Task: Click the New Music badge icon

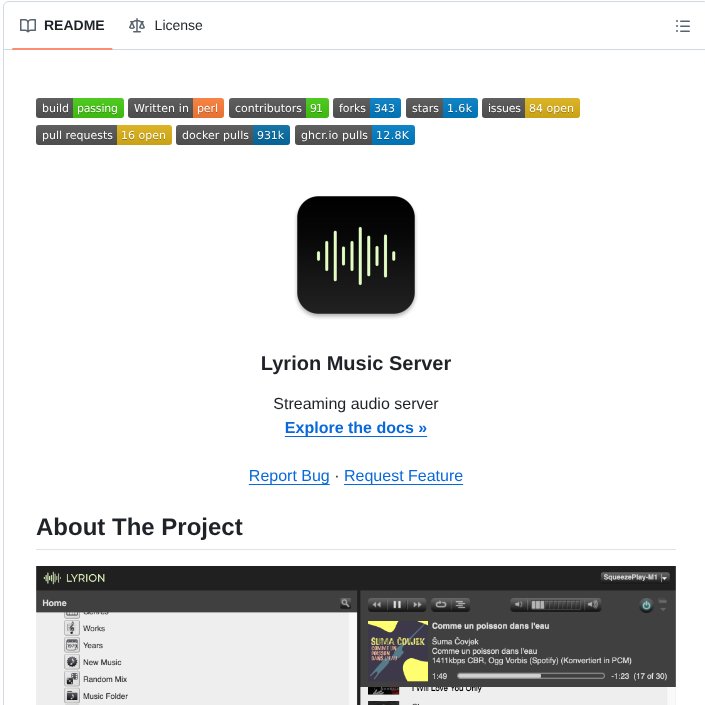Action: (72, 662)
